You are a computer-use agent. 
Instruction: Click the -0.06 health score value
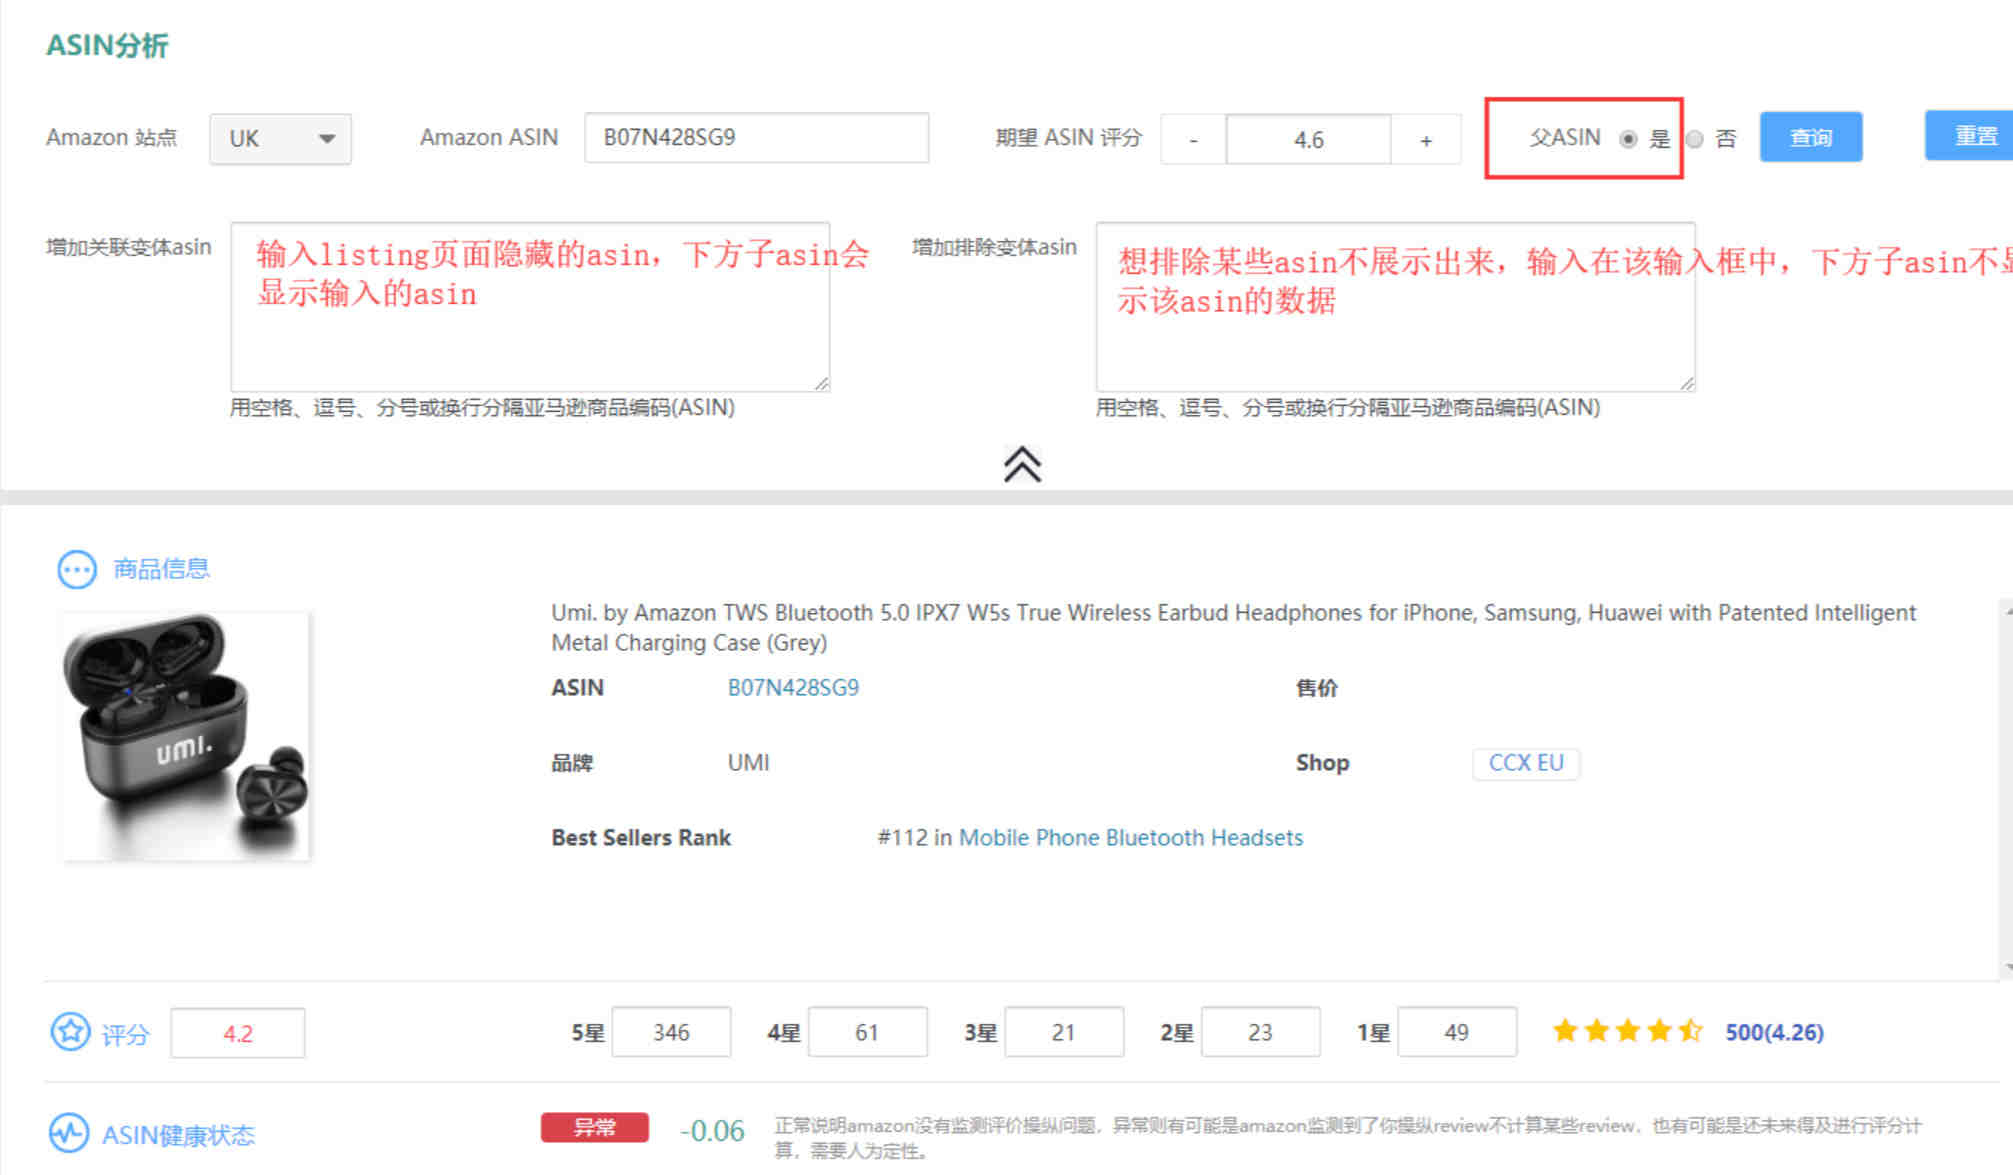click(x=712, y=1131)
